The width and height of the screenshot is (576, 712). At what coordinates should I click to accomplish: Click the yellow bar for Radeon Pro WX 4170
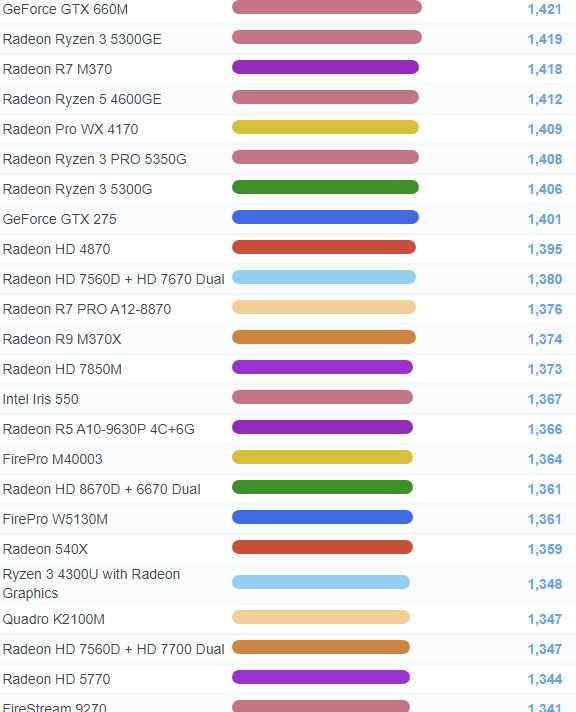click(x=325, y=127)
